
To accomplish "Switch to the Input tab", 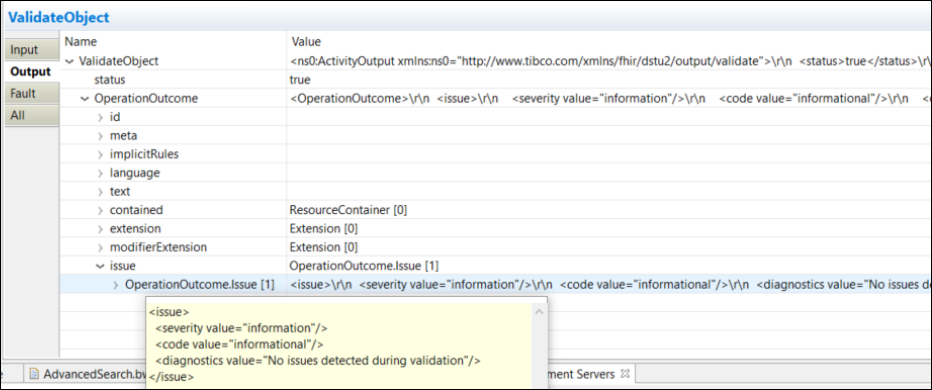I will click(30, 50).
